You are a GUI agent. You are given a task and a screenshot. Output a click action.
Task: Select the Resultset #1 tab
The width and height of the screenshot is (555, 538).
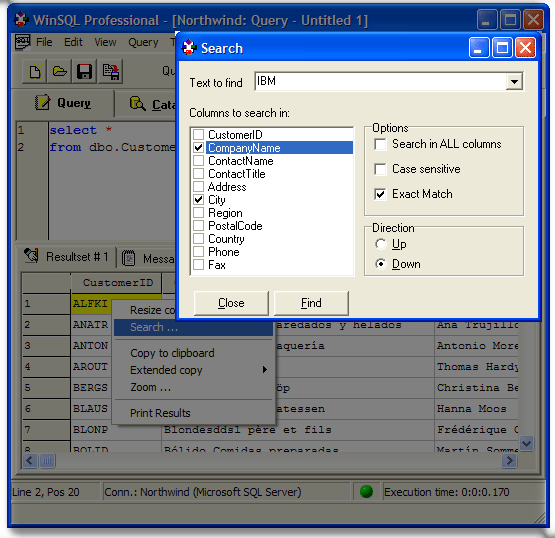pos(67,257)
